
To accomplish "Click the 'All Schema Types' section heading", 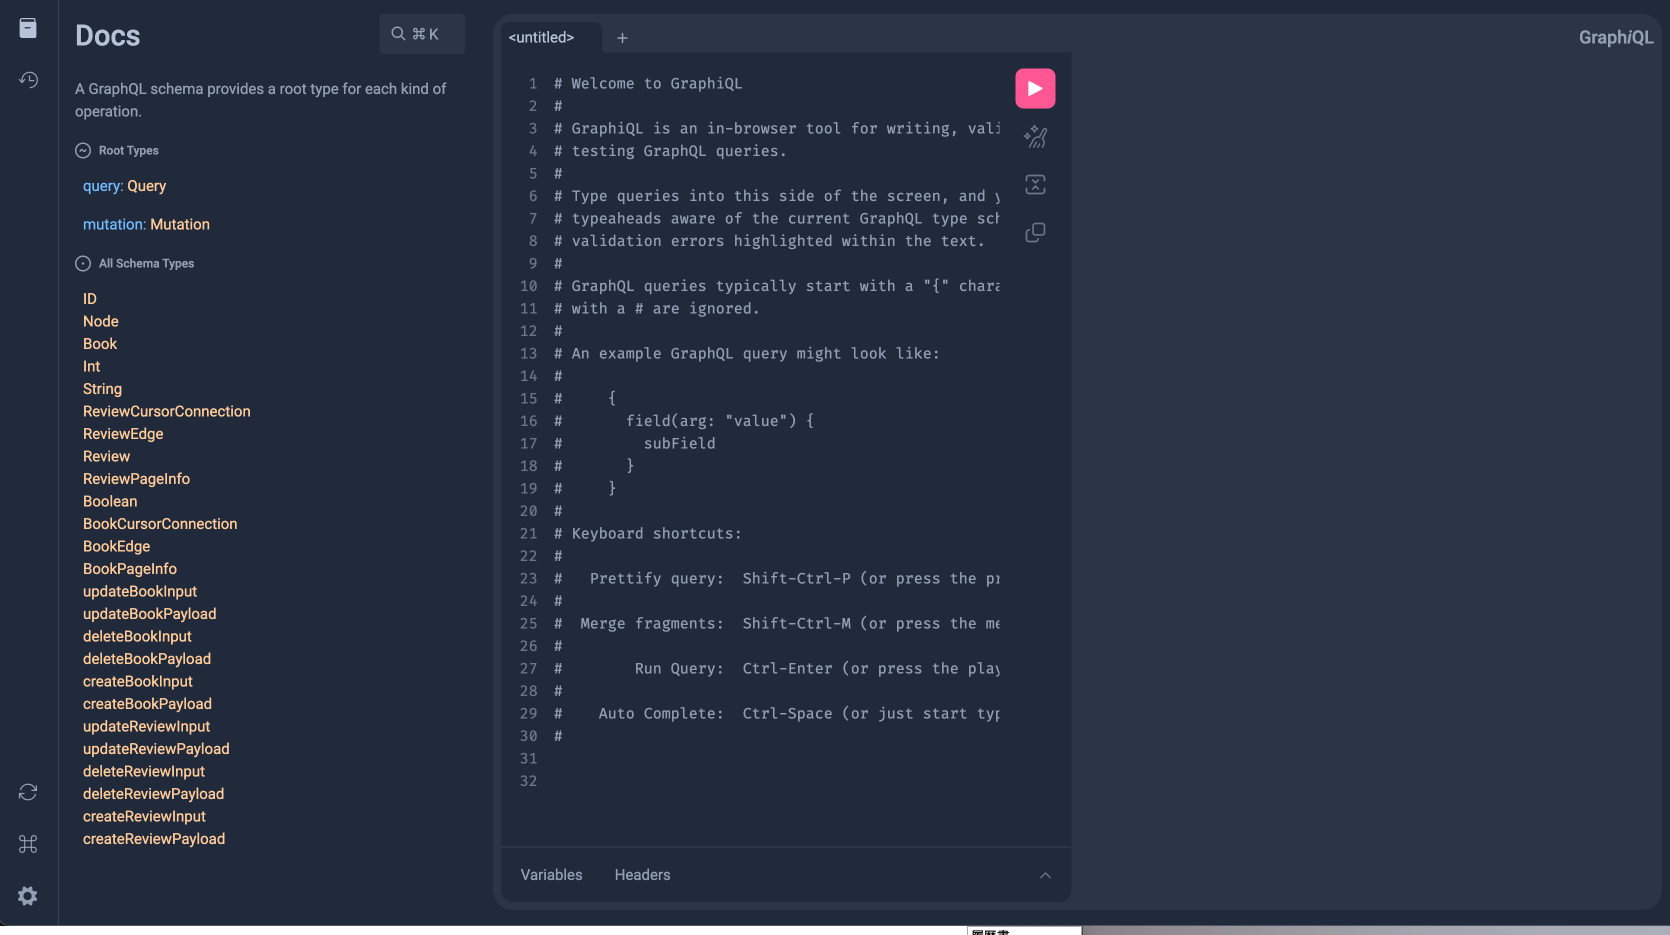I will (146, 264).
